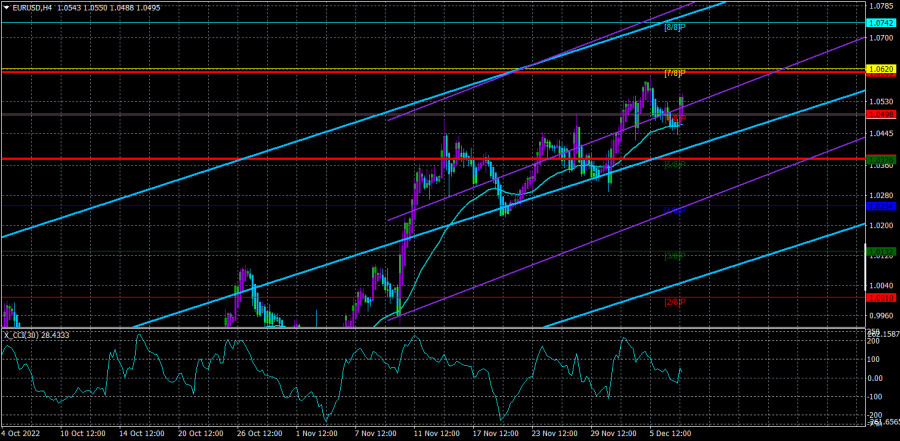Click the current price marker 1.0498
The height and width of the screenshot is (441, 900).
click(x=880, y=115)
